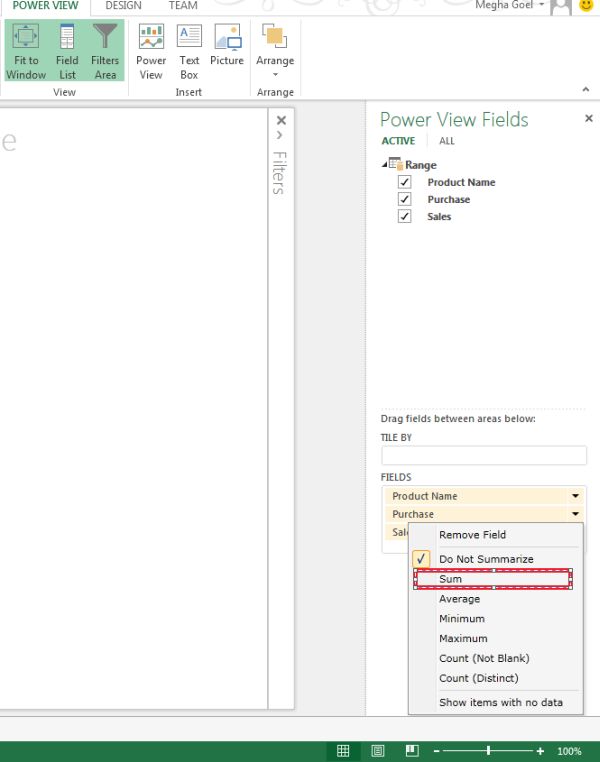Select Product Name in FIELDS area
The width and height of the screenshot is (600, 762).
pos(484,496)
